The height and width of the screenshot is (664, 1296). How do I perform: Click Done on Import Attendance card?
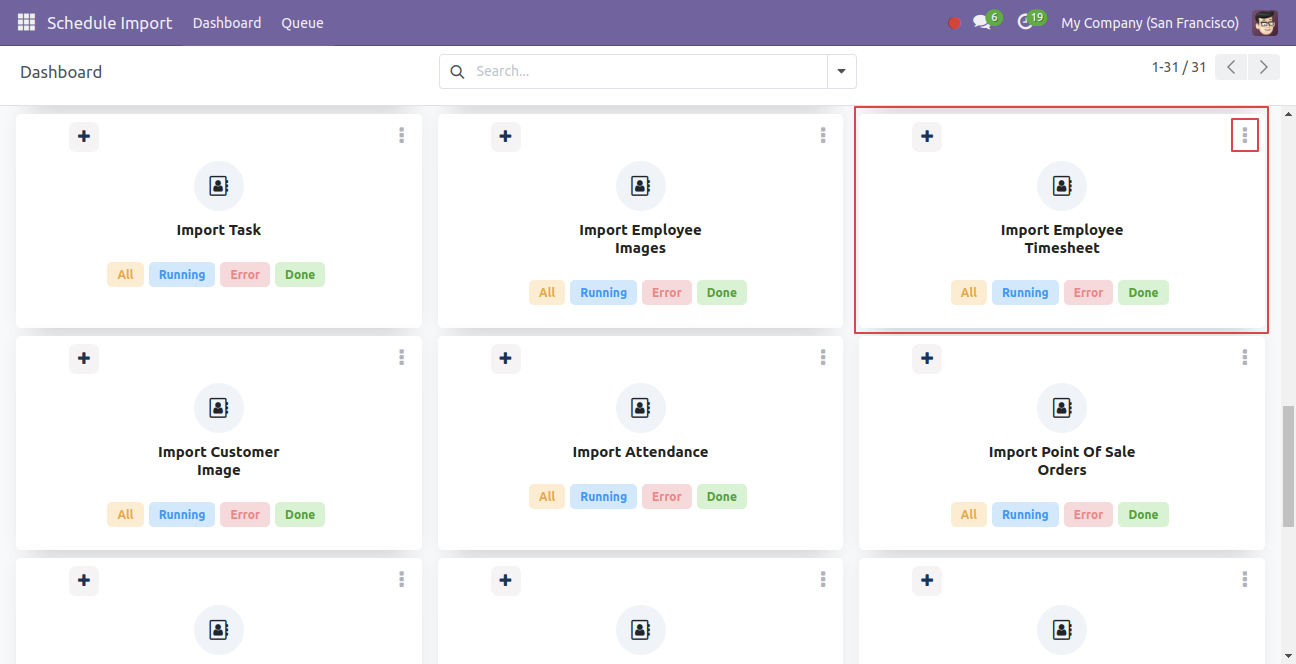722,497
